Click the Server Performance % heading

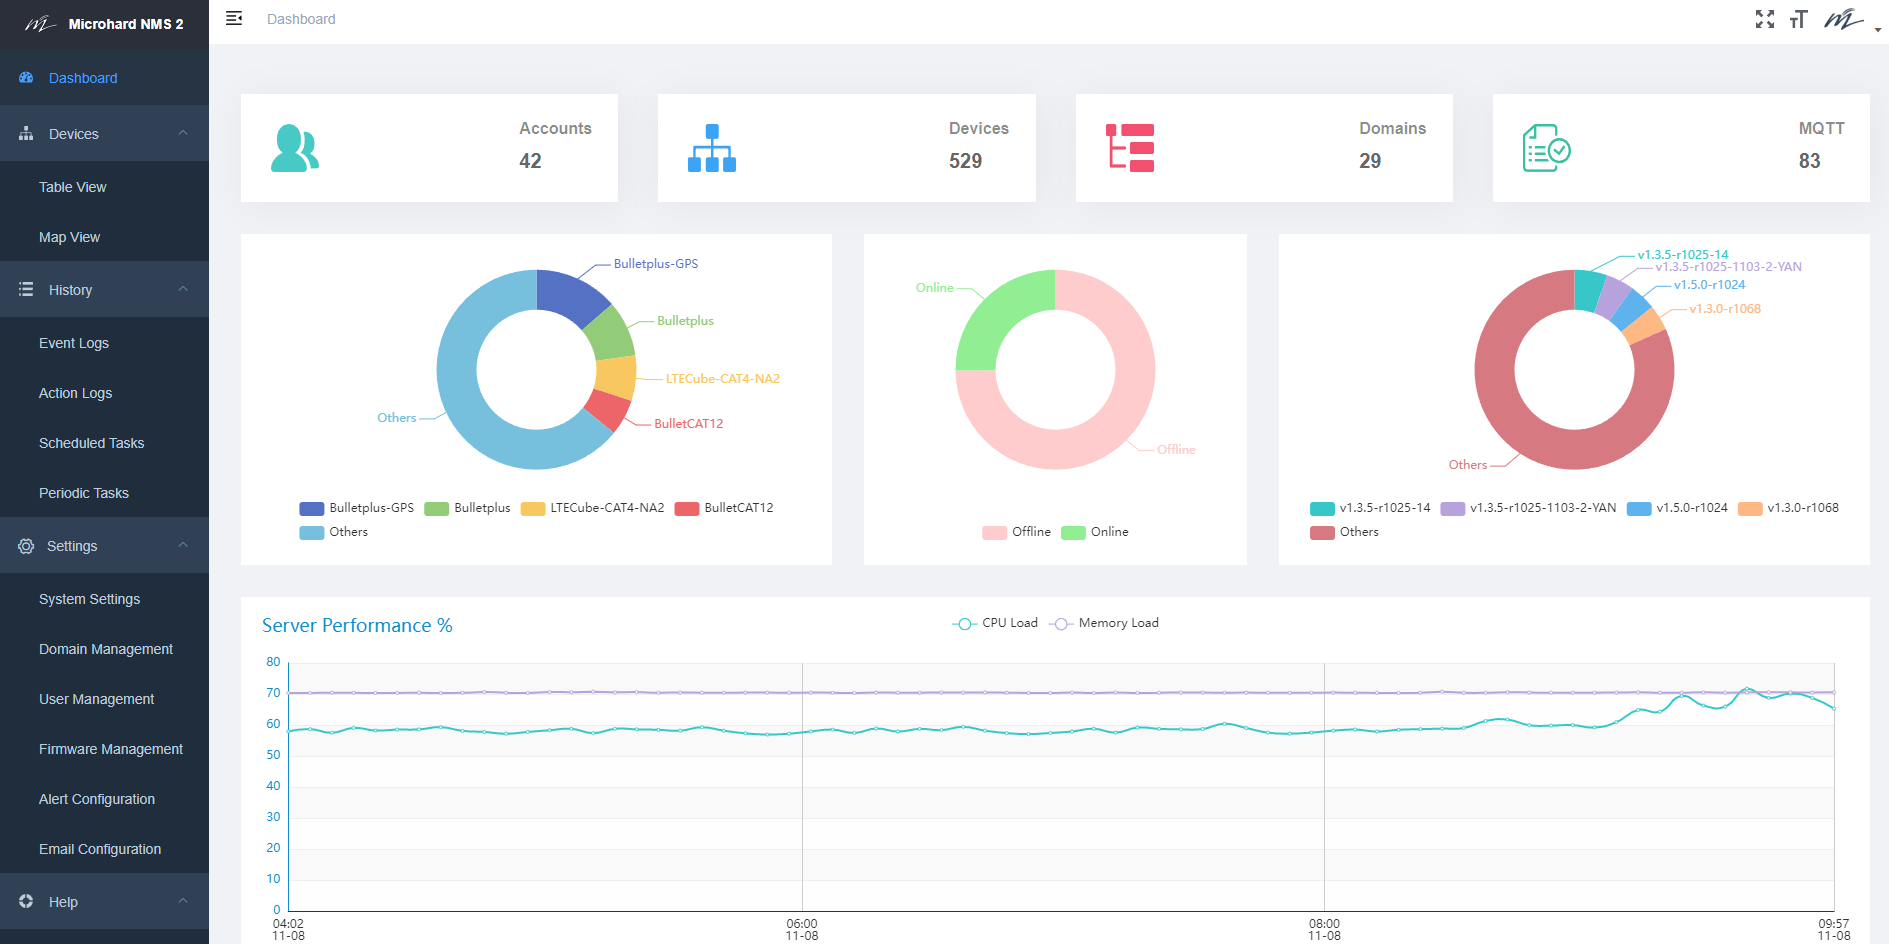pos(357,625)
